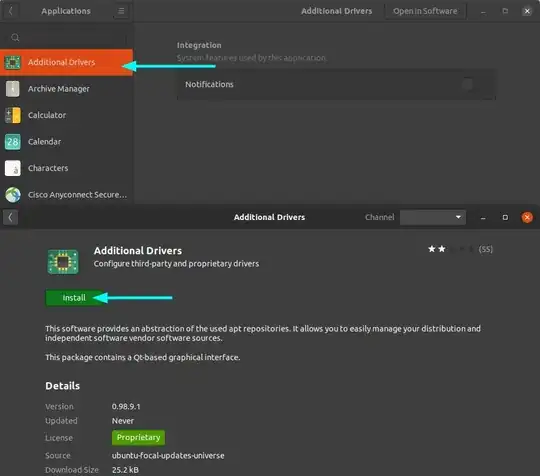Choose the Characters app icon
Image resolution: width=540 pixels, height=476 pixels.
pyautogui.click(x=13, y=168)
